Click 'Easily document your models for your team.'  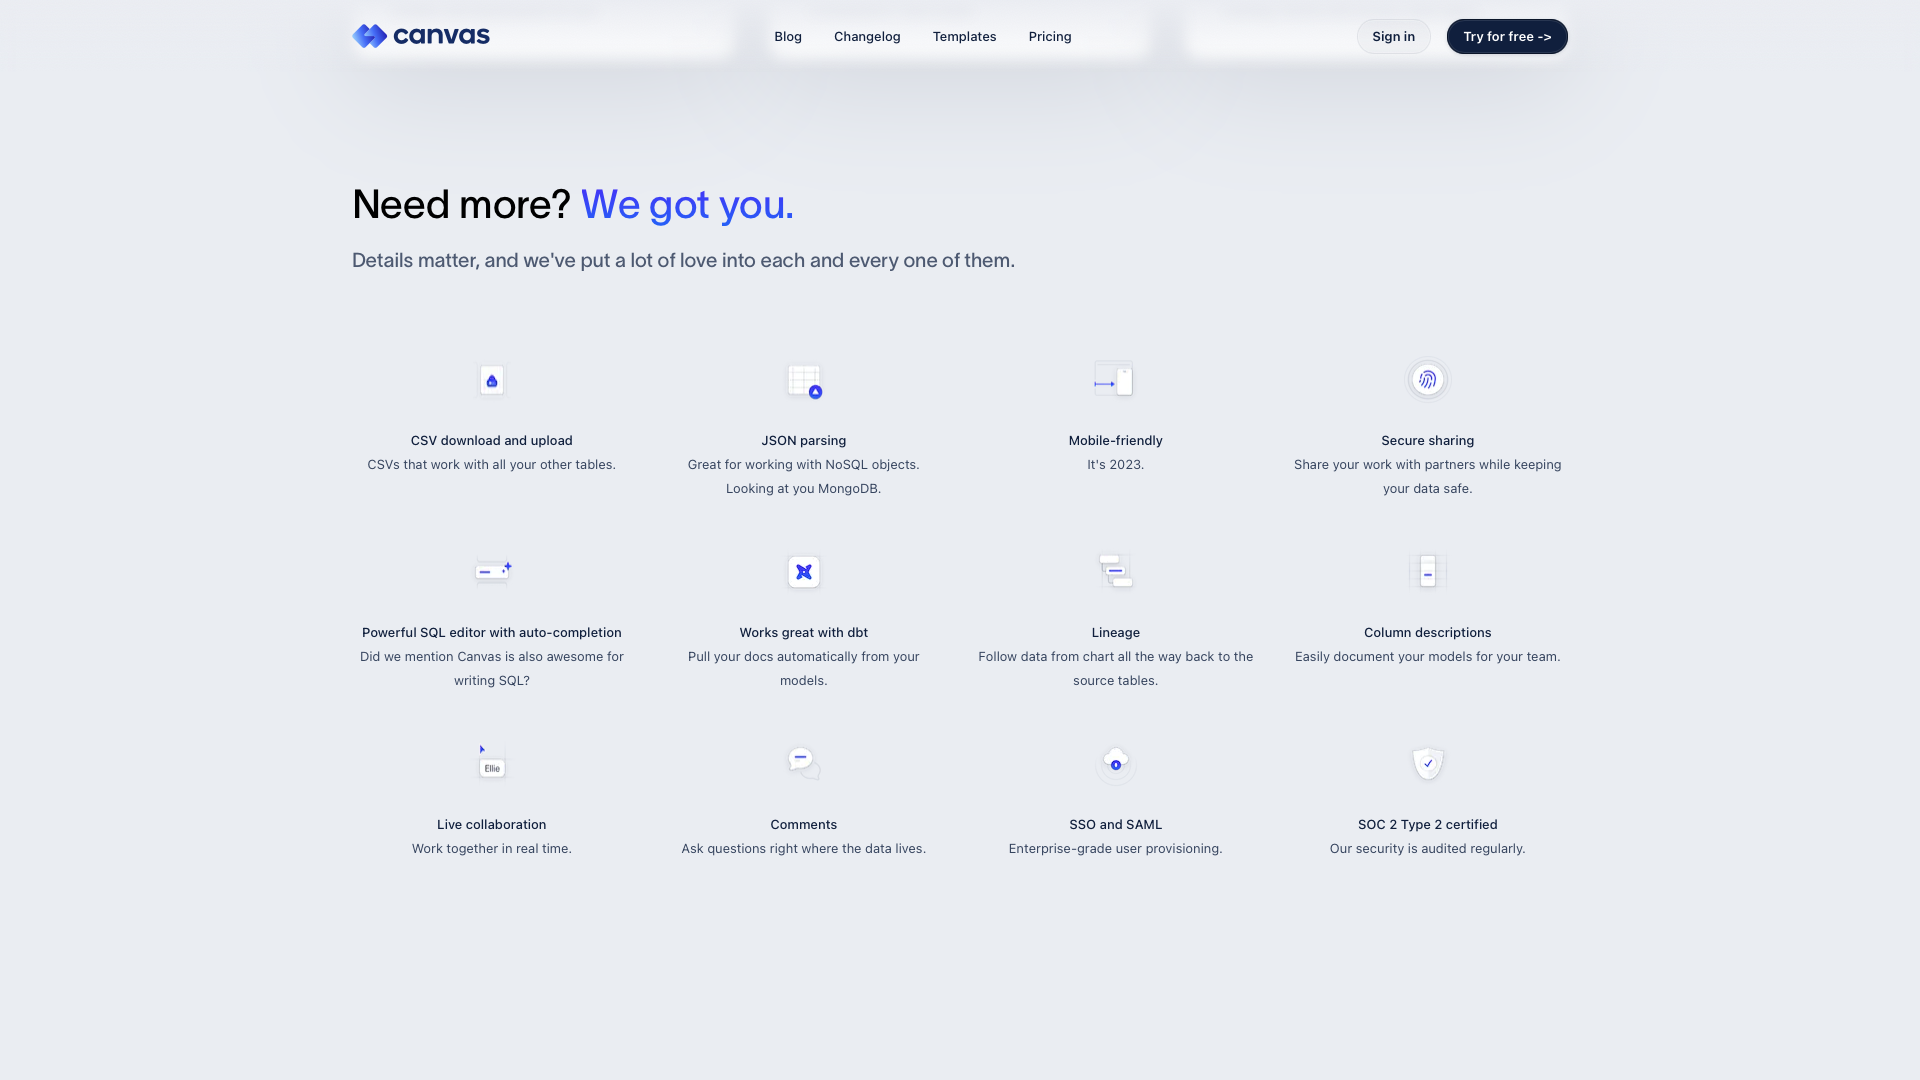tap(1428, 656)
